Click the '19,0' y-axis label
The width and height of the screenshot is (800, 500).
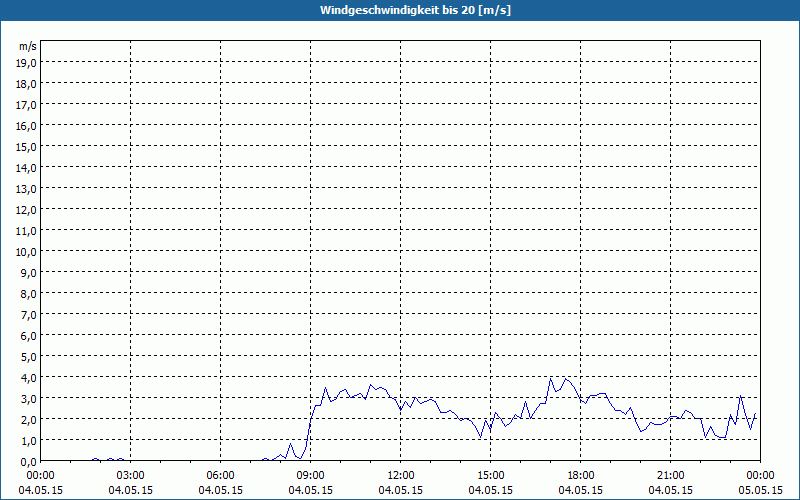coord(26,63)
